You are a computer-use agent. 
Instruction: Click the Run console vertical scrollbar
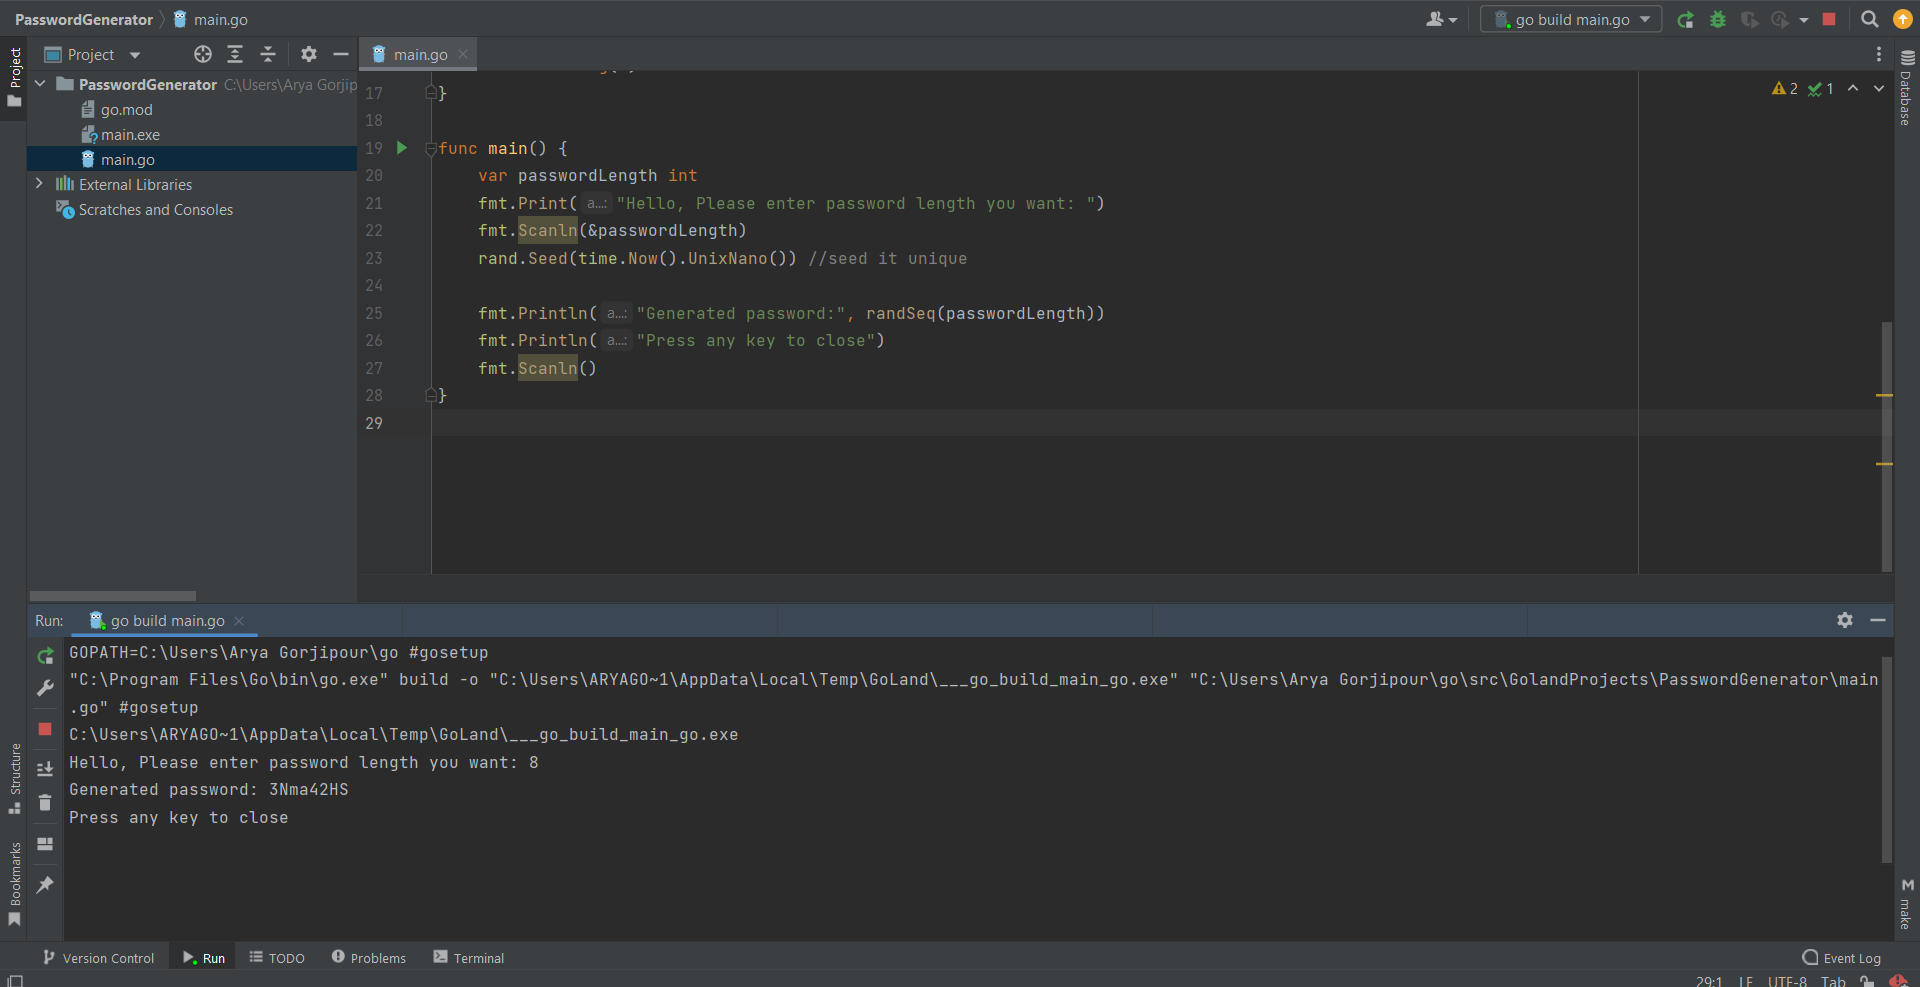coord(1887,760)
